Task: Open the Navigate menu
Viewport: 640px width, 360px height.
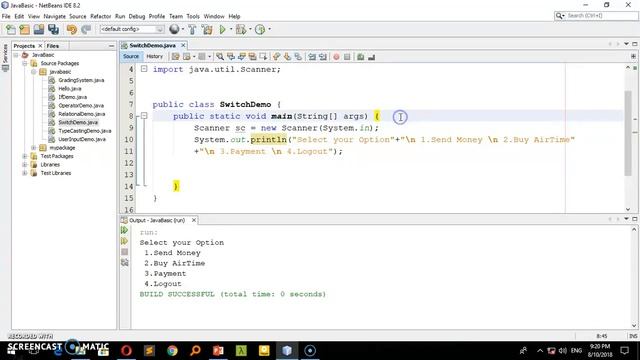Action: pos(54,16)
